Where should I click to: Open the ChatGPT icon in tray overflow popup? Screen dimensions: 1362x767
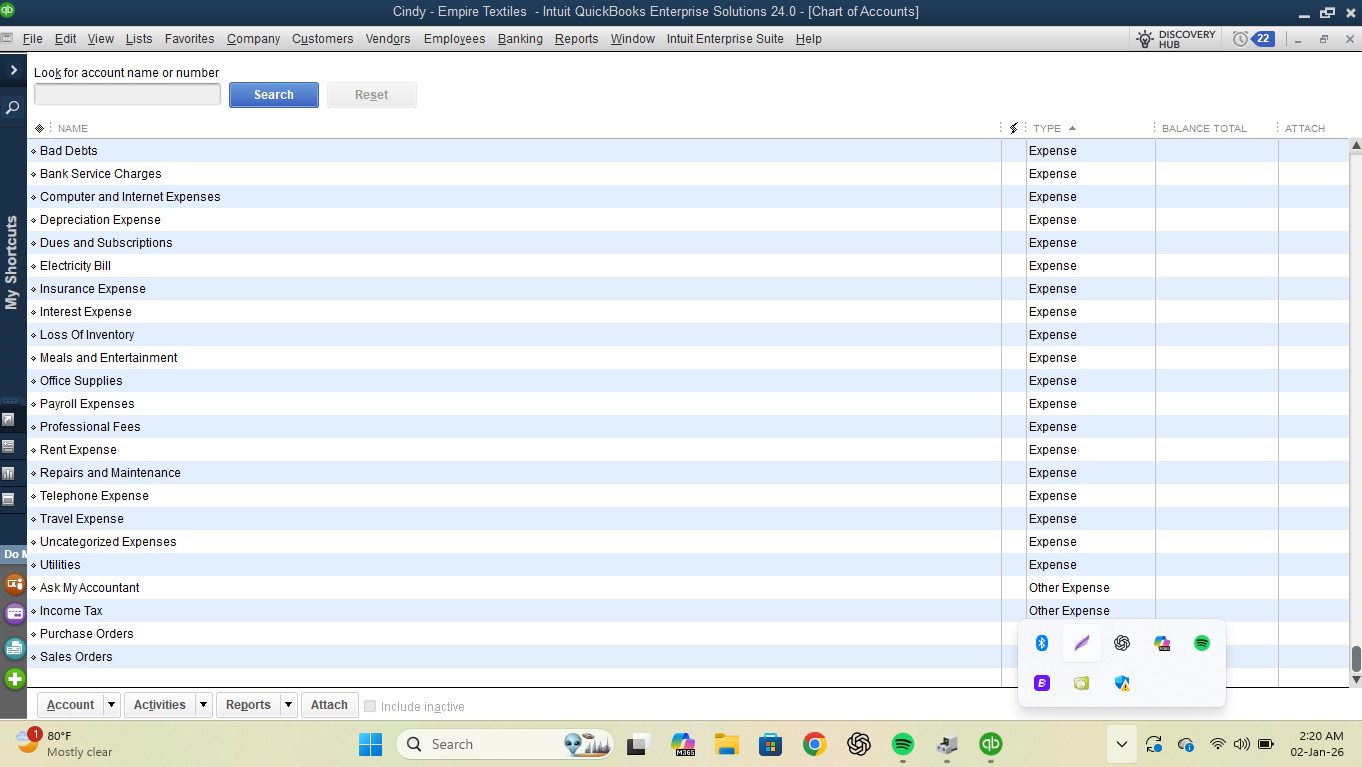click(x=1122, y=643)
